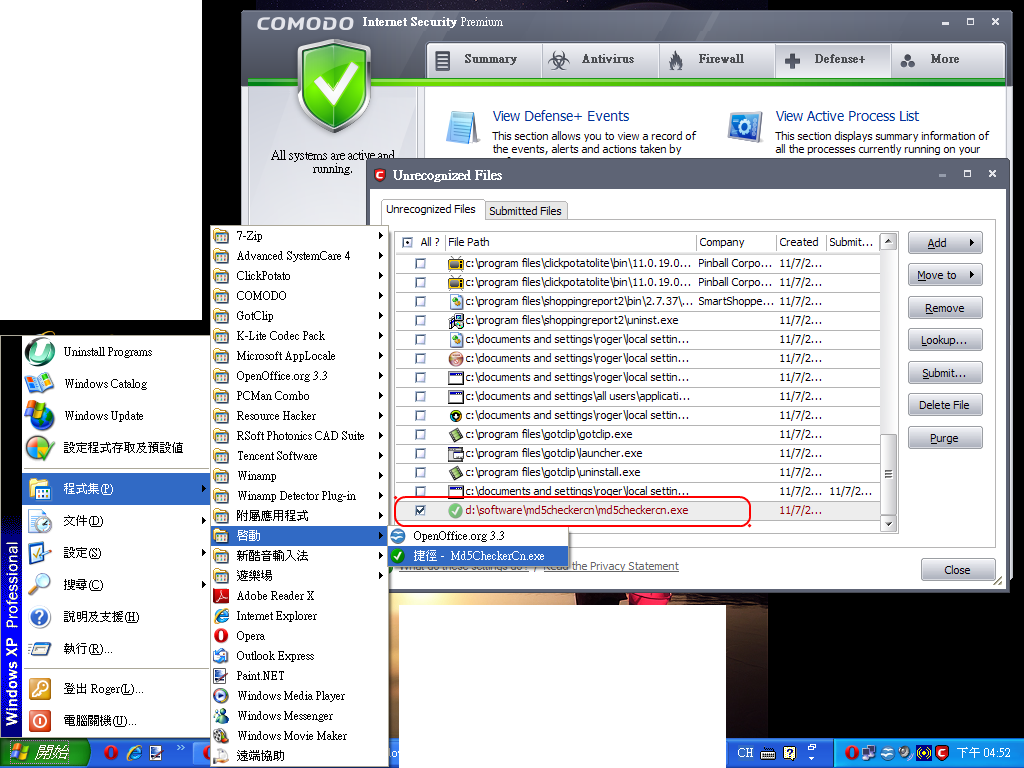1024x768 pixels.
Task: Click the Delete File button
Action: pos(945,405)
